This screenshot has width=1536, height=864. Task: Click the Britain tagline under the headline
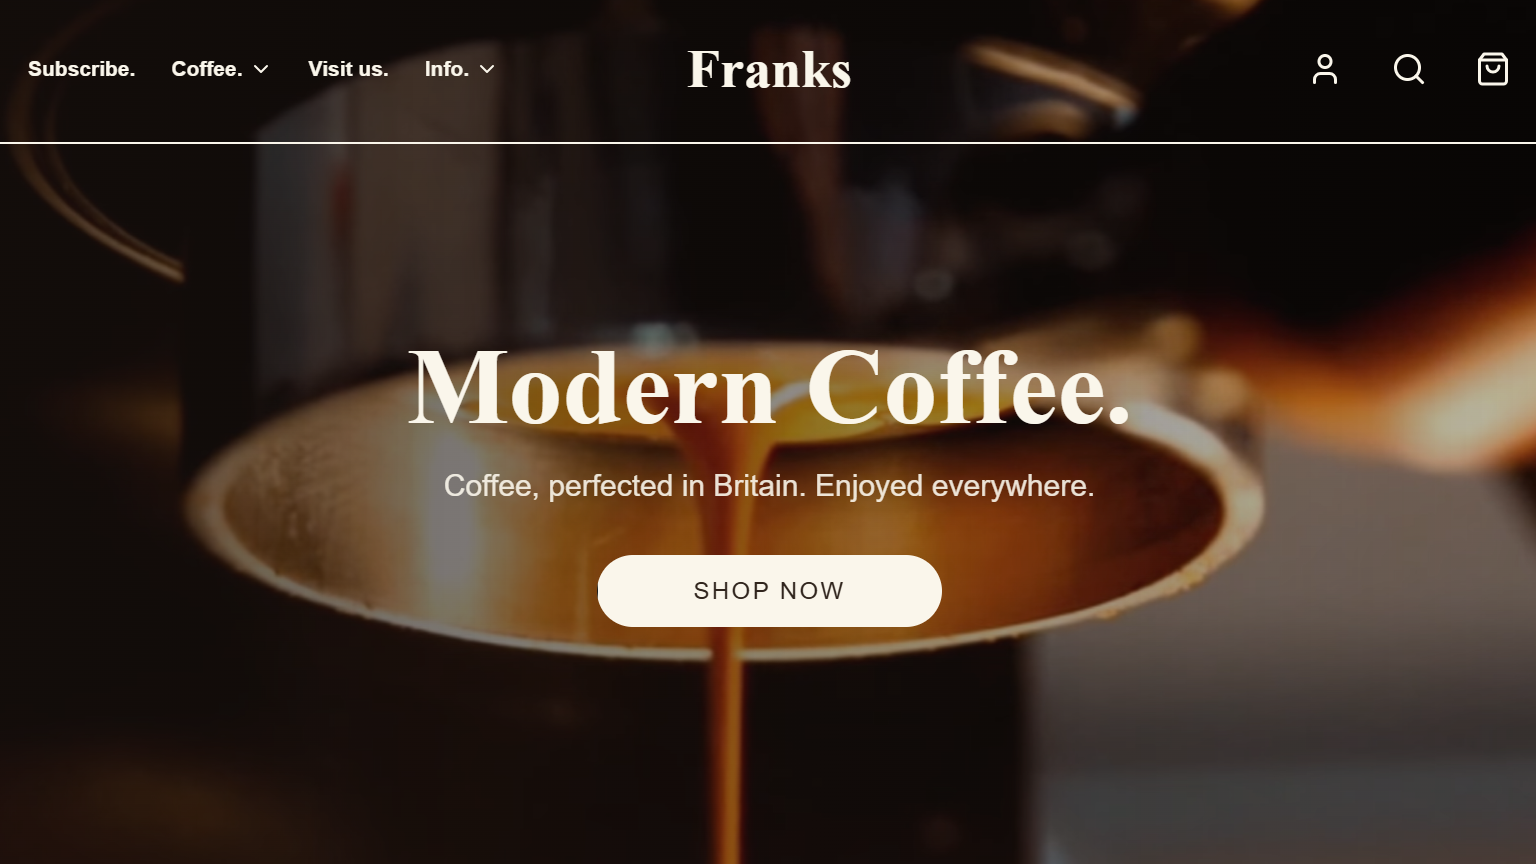(769, 486)
